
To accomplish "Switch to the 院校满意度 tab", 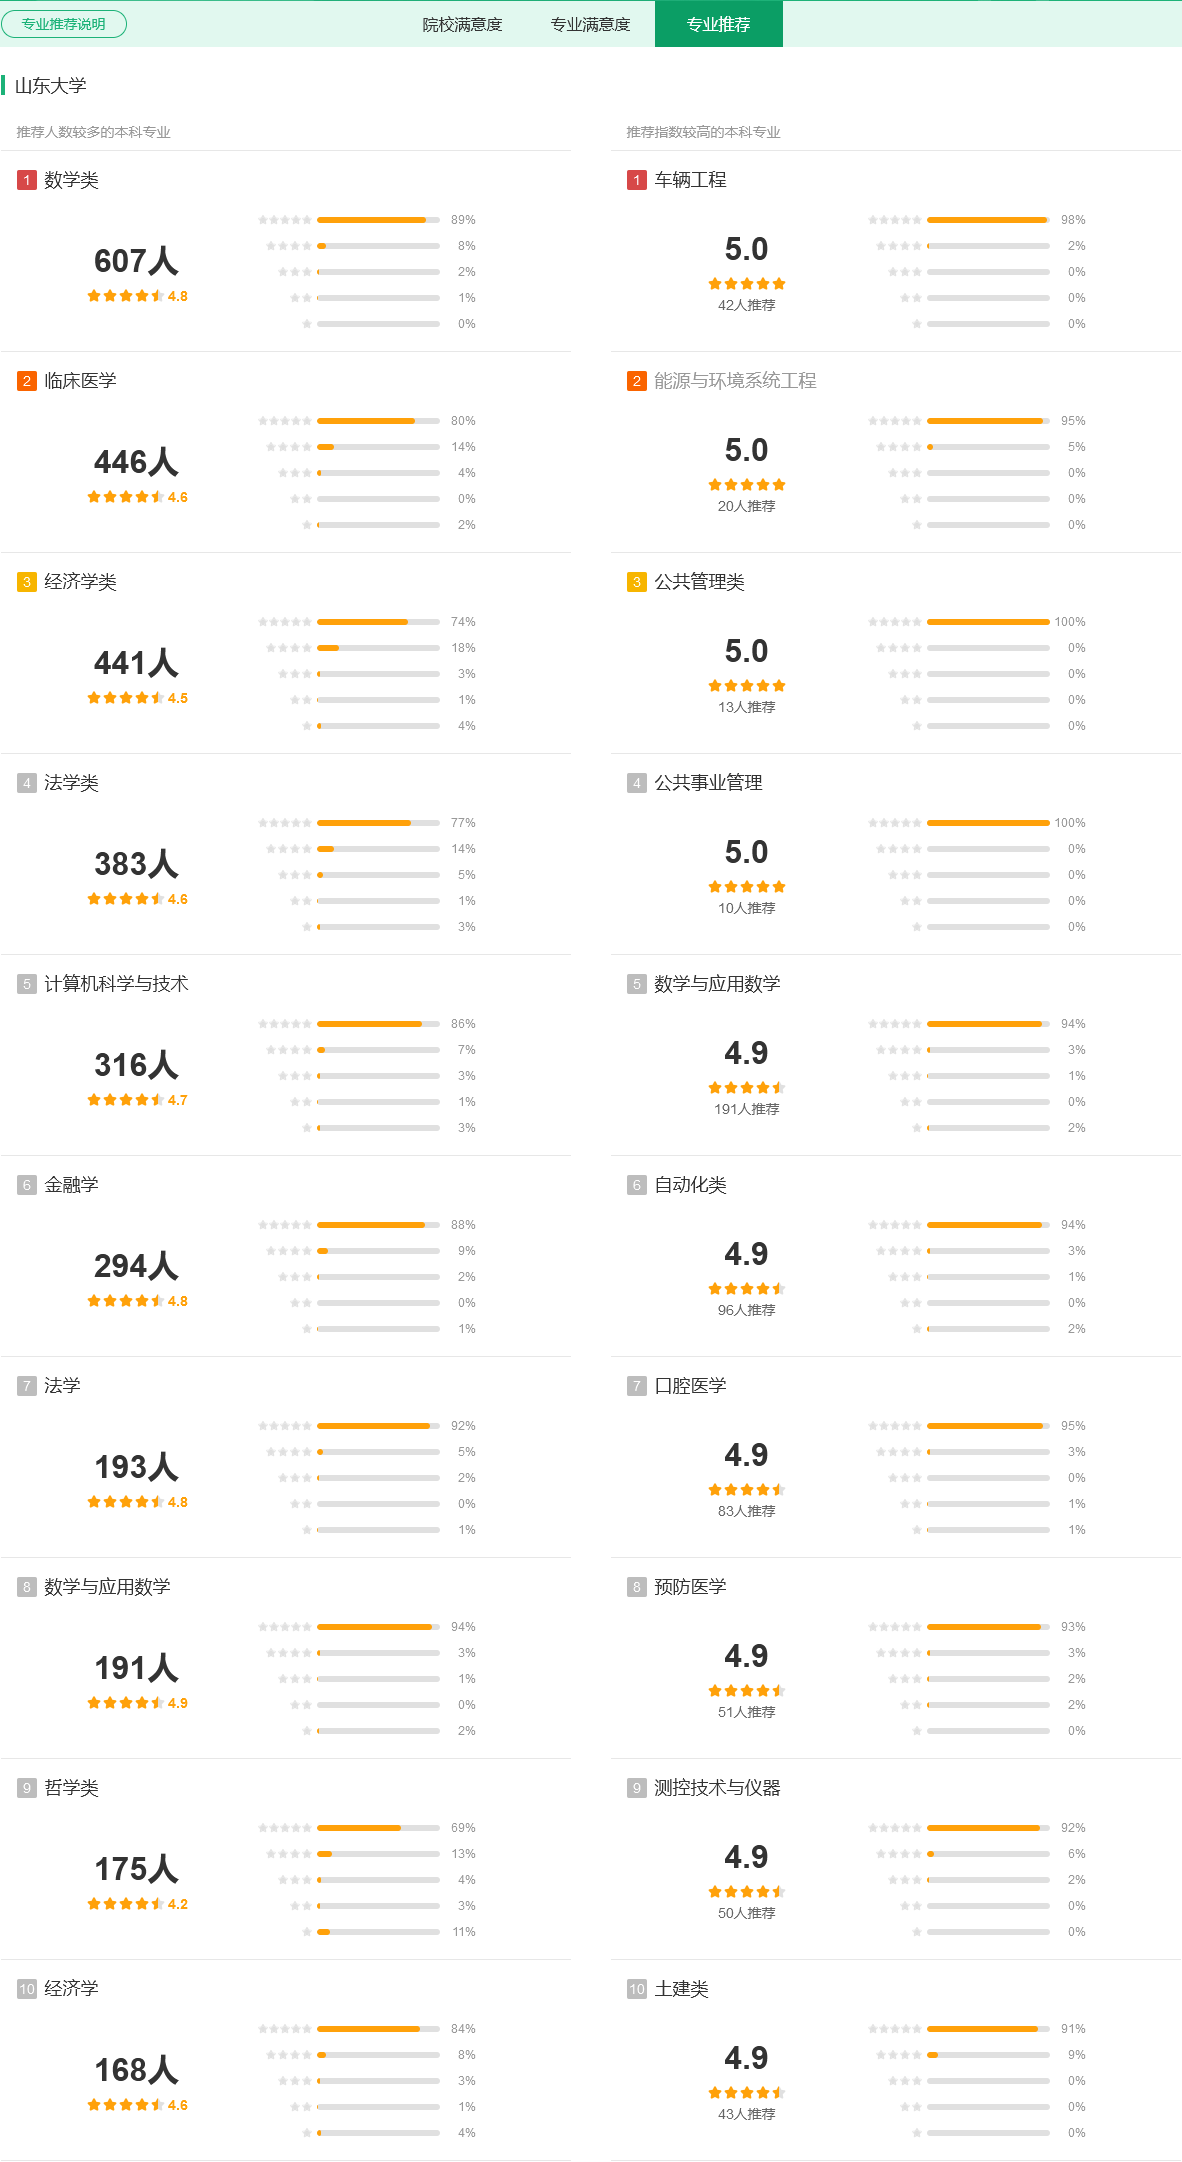I will pos(462,24).
